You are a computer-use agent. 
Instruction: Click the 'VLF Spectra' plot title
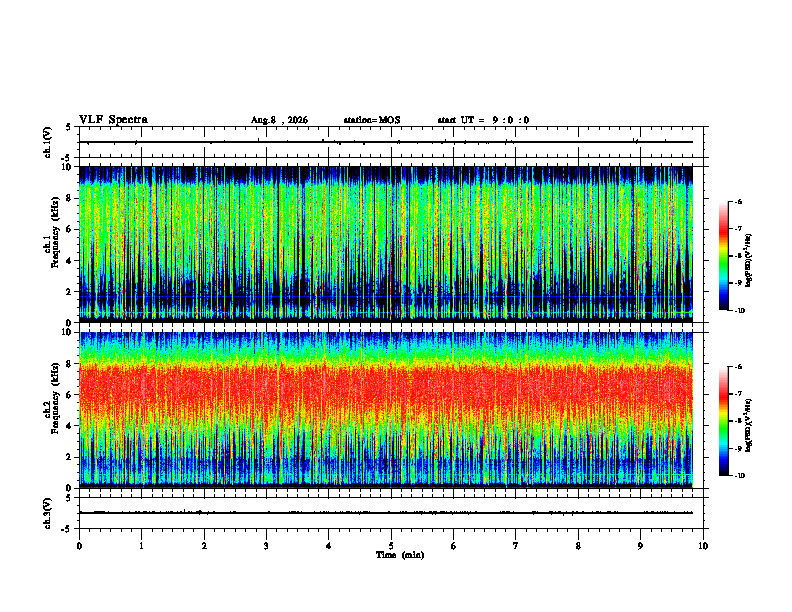click(x=113, y=120)
